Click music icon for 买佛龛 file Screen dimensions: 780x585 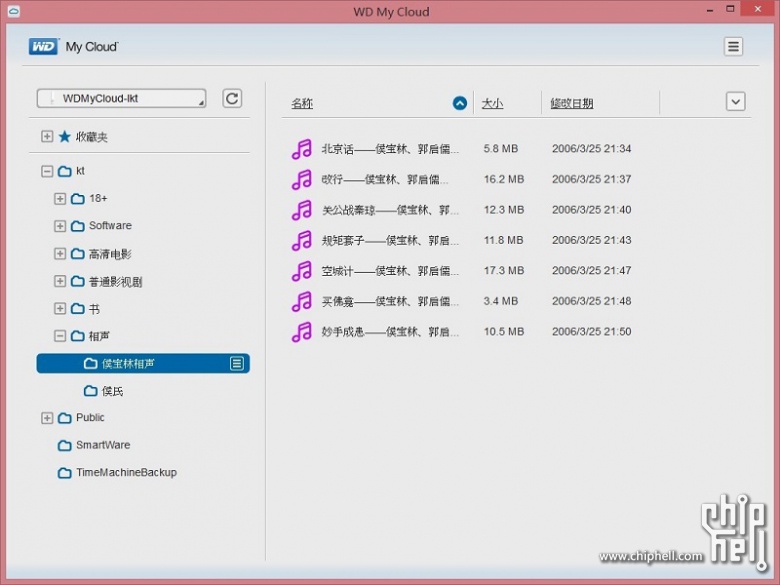pos(301,301)
